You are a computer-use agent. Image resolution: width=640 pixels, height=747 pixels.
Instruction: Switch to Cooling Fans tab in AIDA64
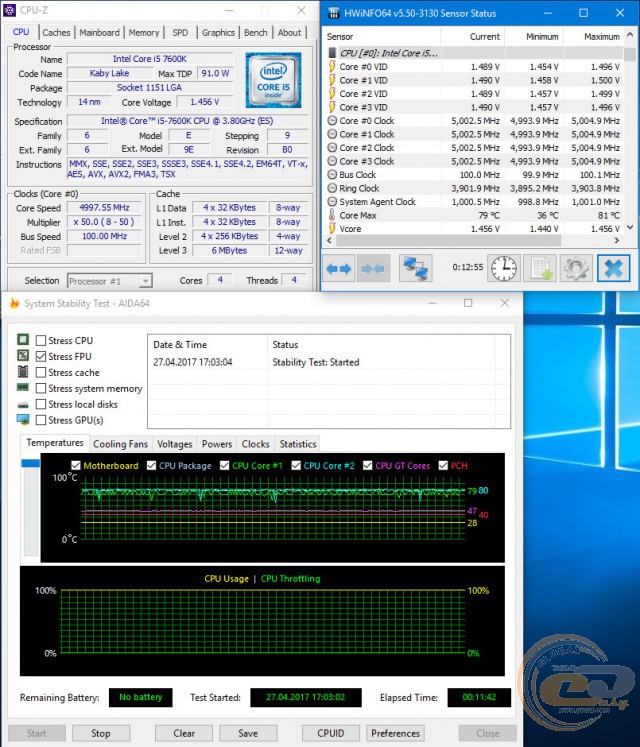click(121, 444)
